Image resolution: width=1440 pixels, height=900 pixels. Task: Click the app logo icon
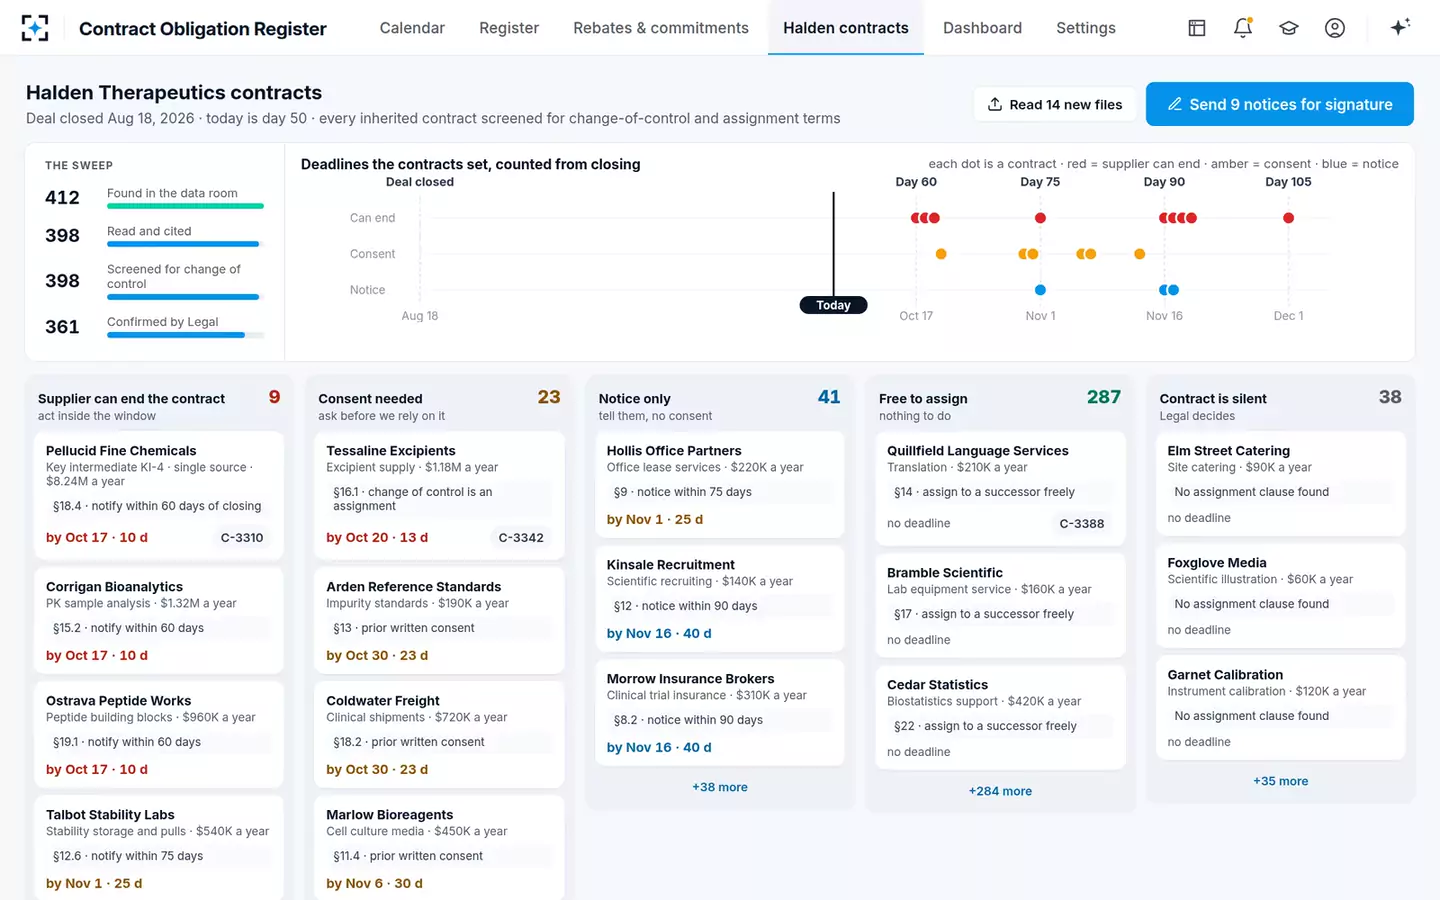coord(35,28)
